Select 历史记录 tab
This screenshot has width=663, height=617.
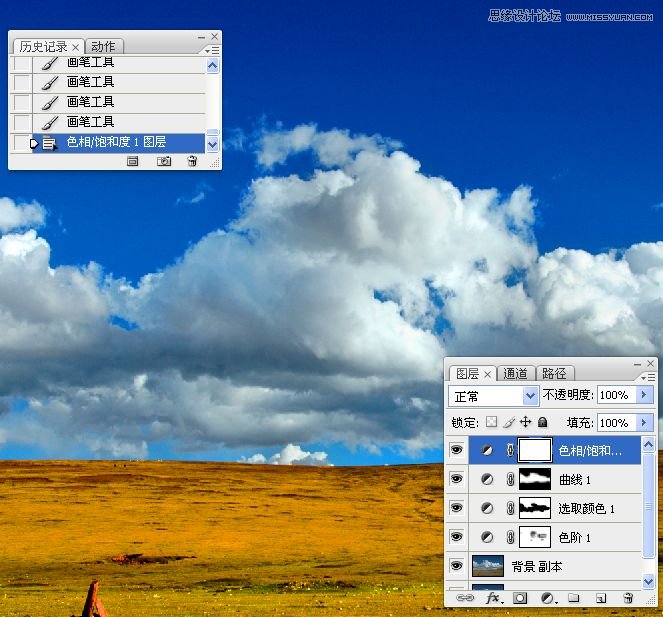coord(44,47)
